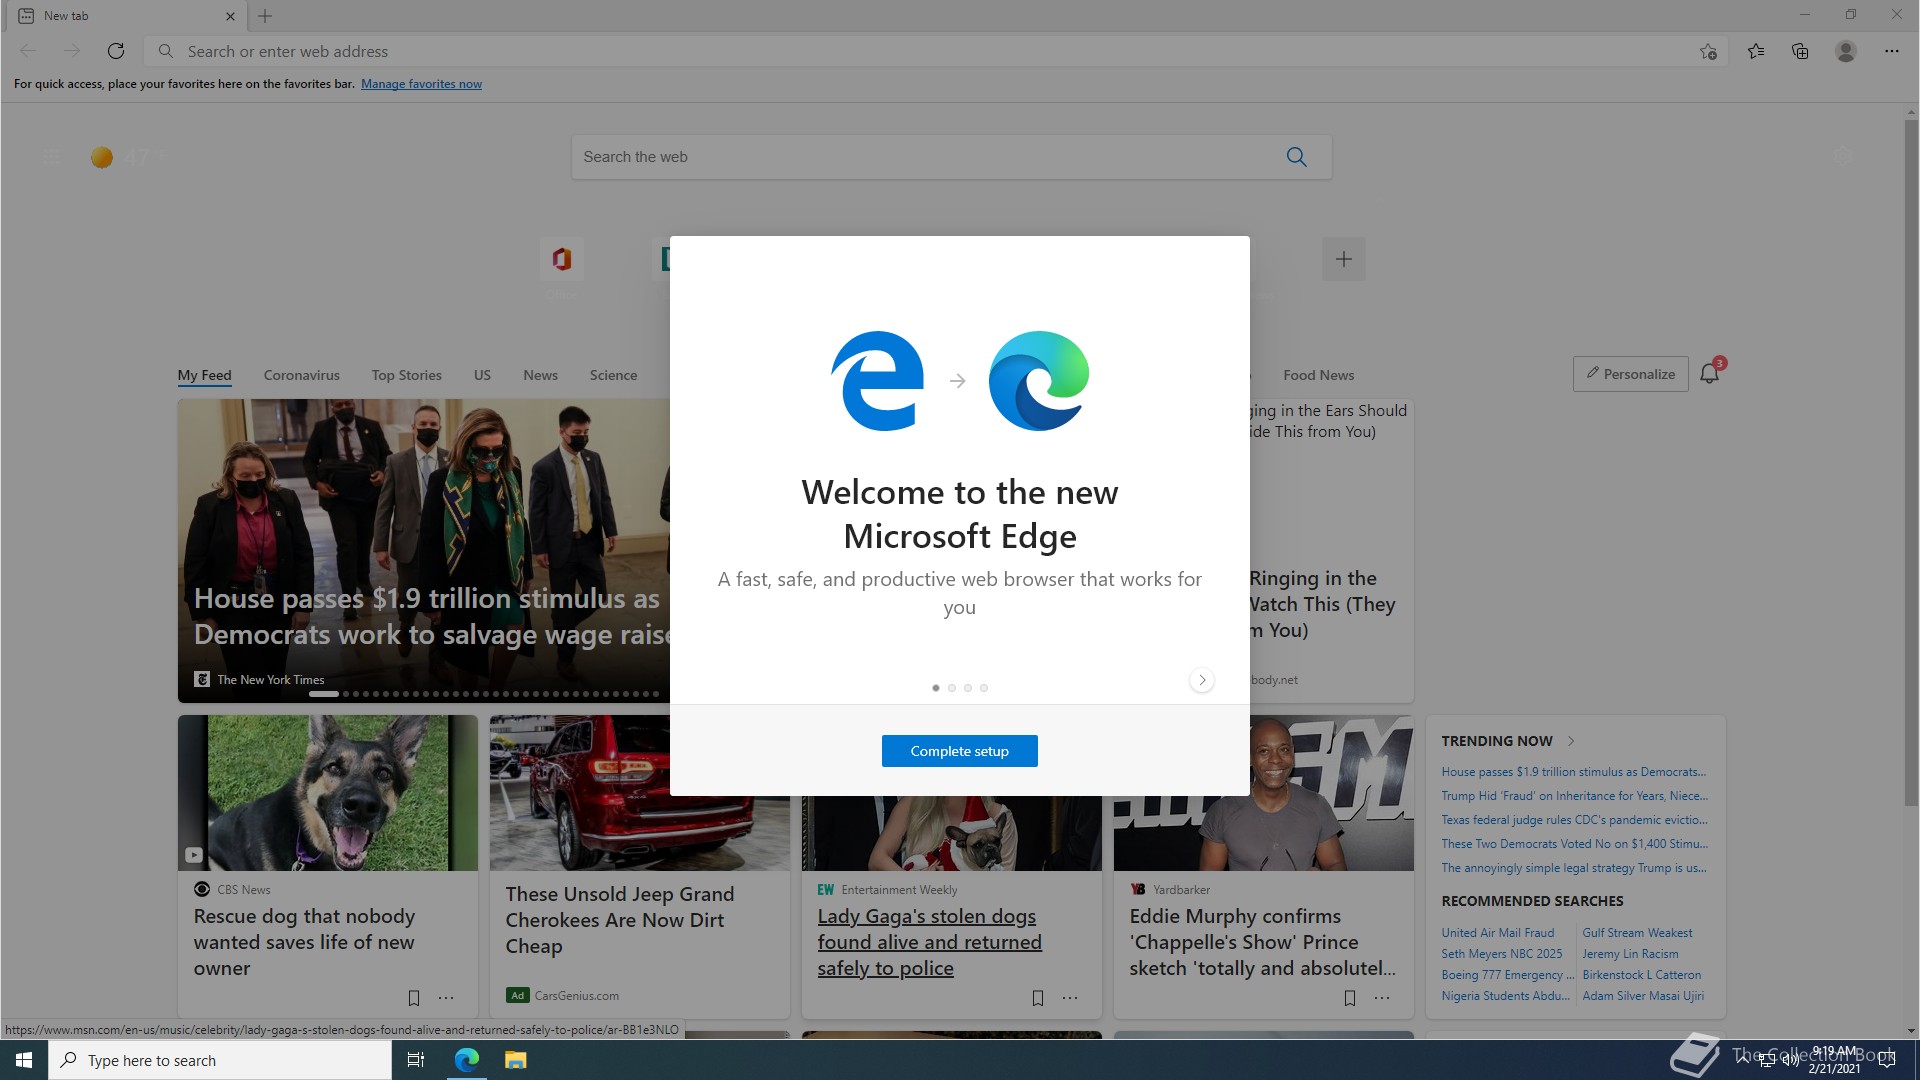Open a new tab with plus icon

tap(265, 16)
